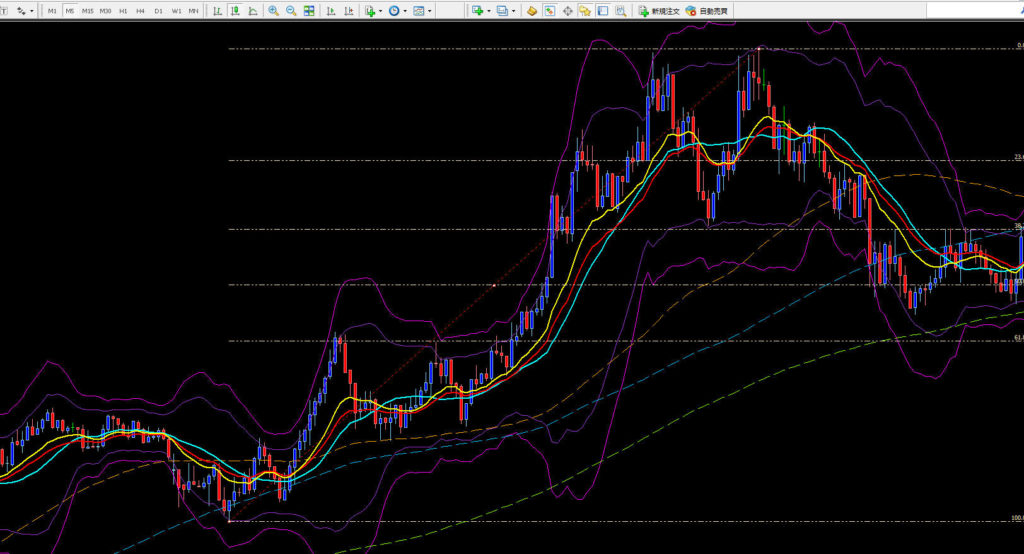Switch chart to H4 timeframe

point(140,11)
